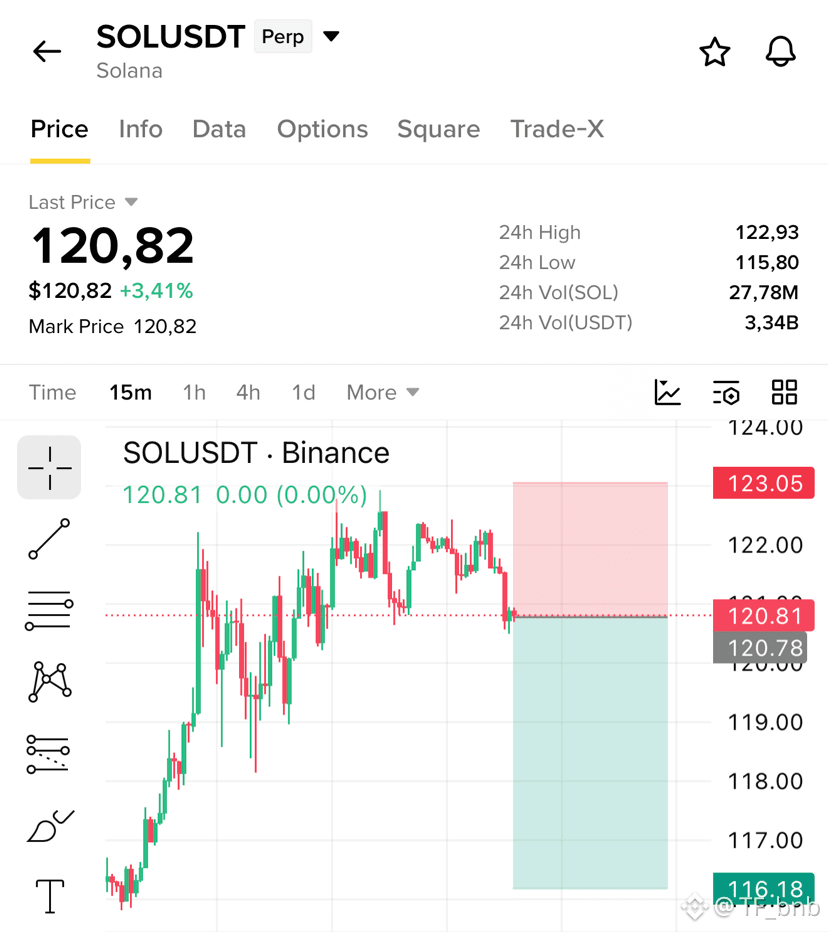
Task: Switch to the Info tab
Action: pos(140,129)
